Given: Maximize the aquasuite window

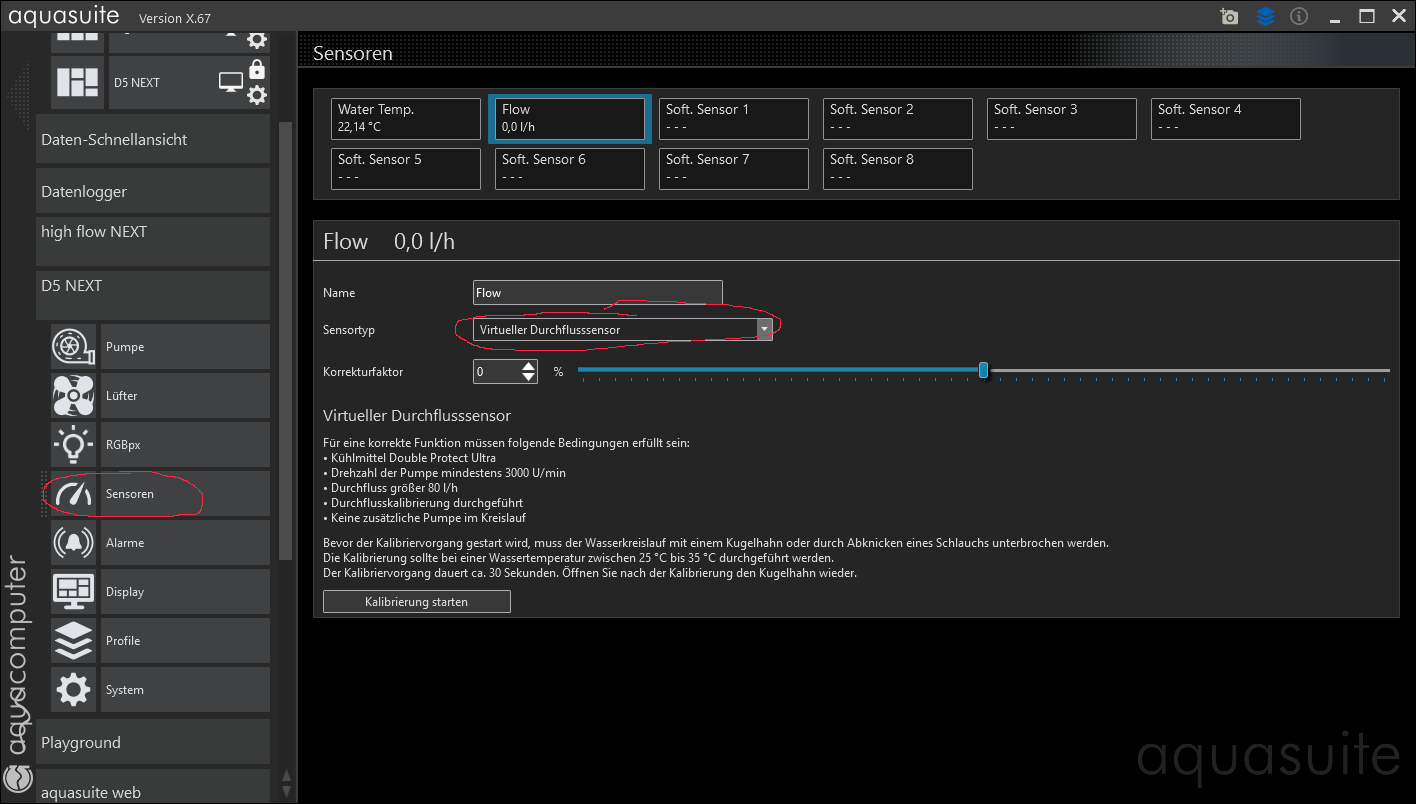Looking at the screenshot, I should (x=1367, y=16).
